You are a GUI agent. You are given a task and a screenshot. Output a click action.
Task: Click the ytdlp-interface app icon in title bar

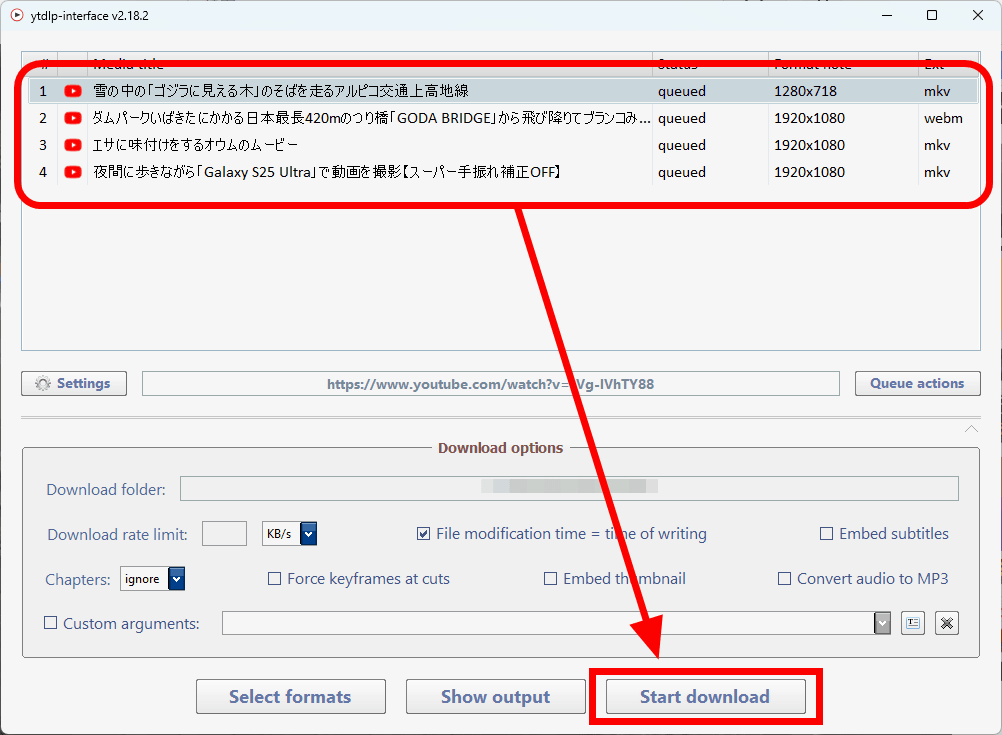click(x=16, y=16)
